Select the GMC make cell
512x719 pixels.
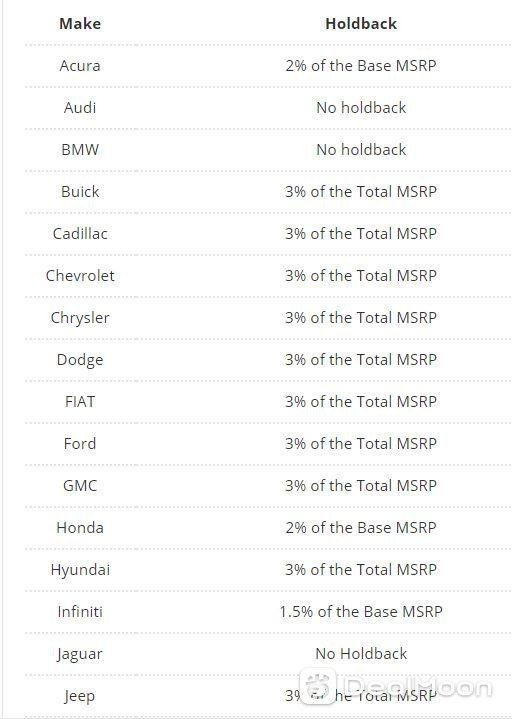[x=80, y=486]
